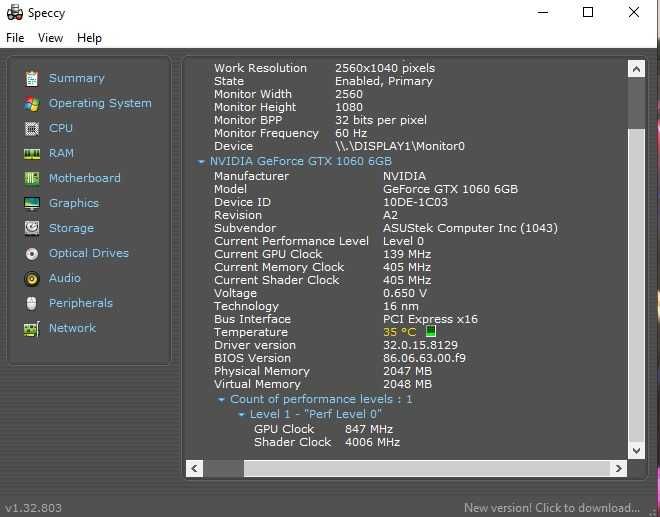The width and height of the screenshot is (660, 517).
Task: Click the green temperature indicator icon
Action: pos(431,331)
